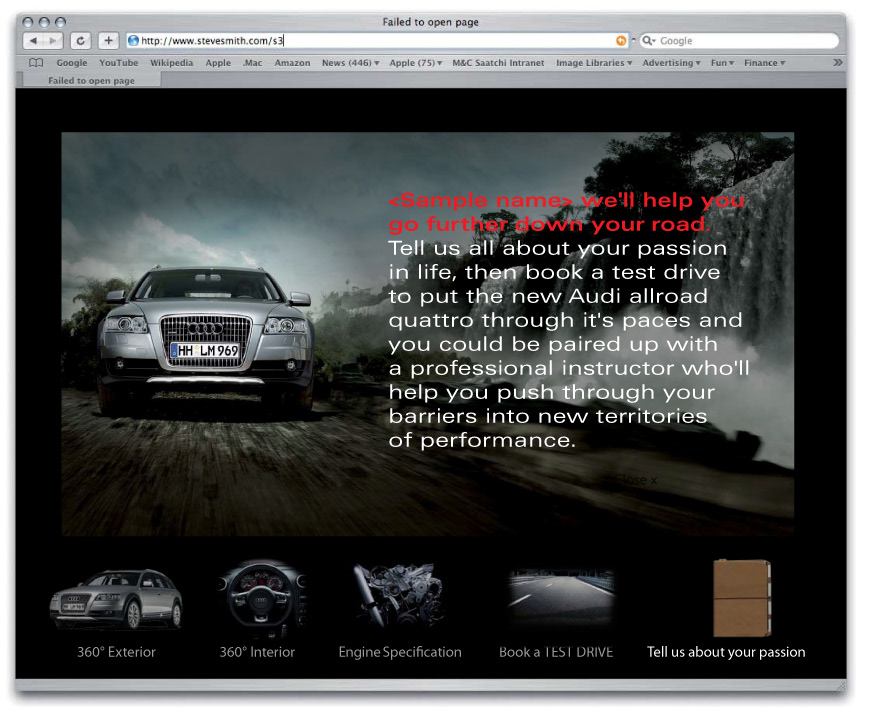Click the Audi allroad exterior car thumbnail
Screen dimensions: 869x708
(x=116, y=600)
